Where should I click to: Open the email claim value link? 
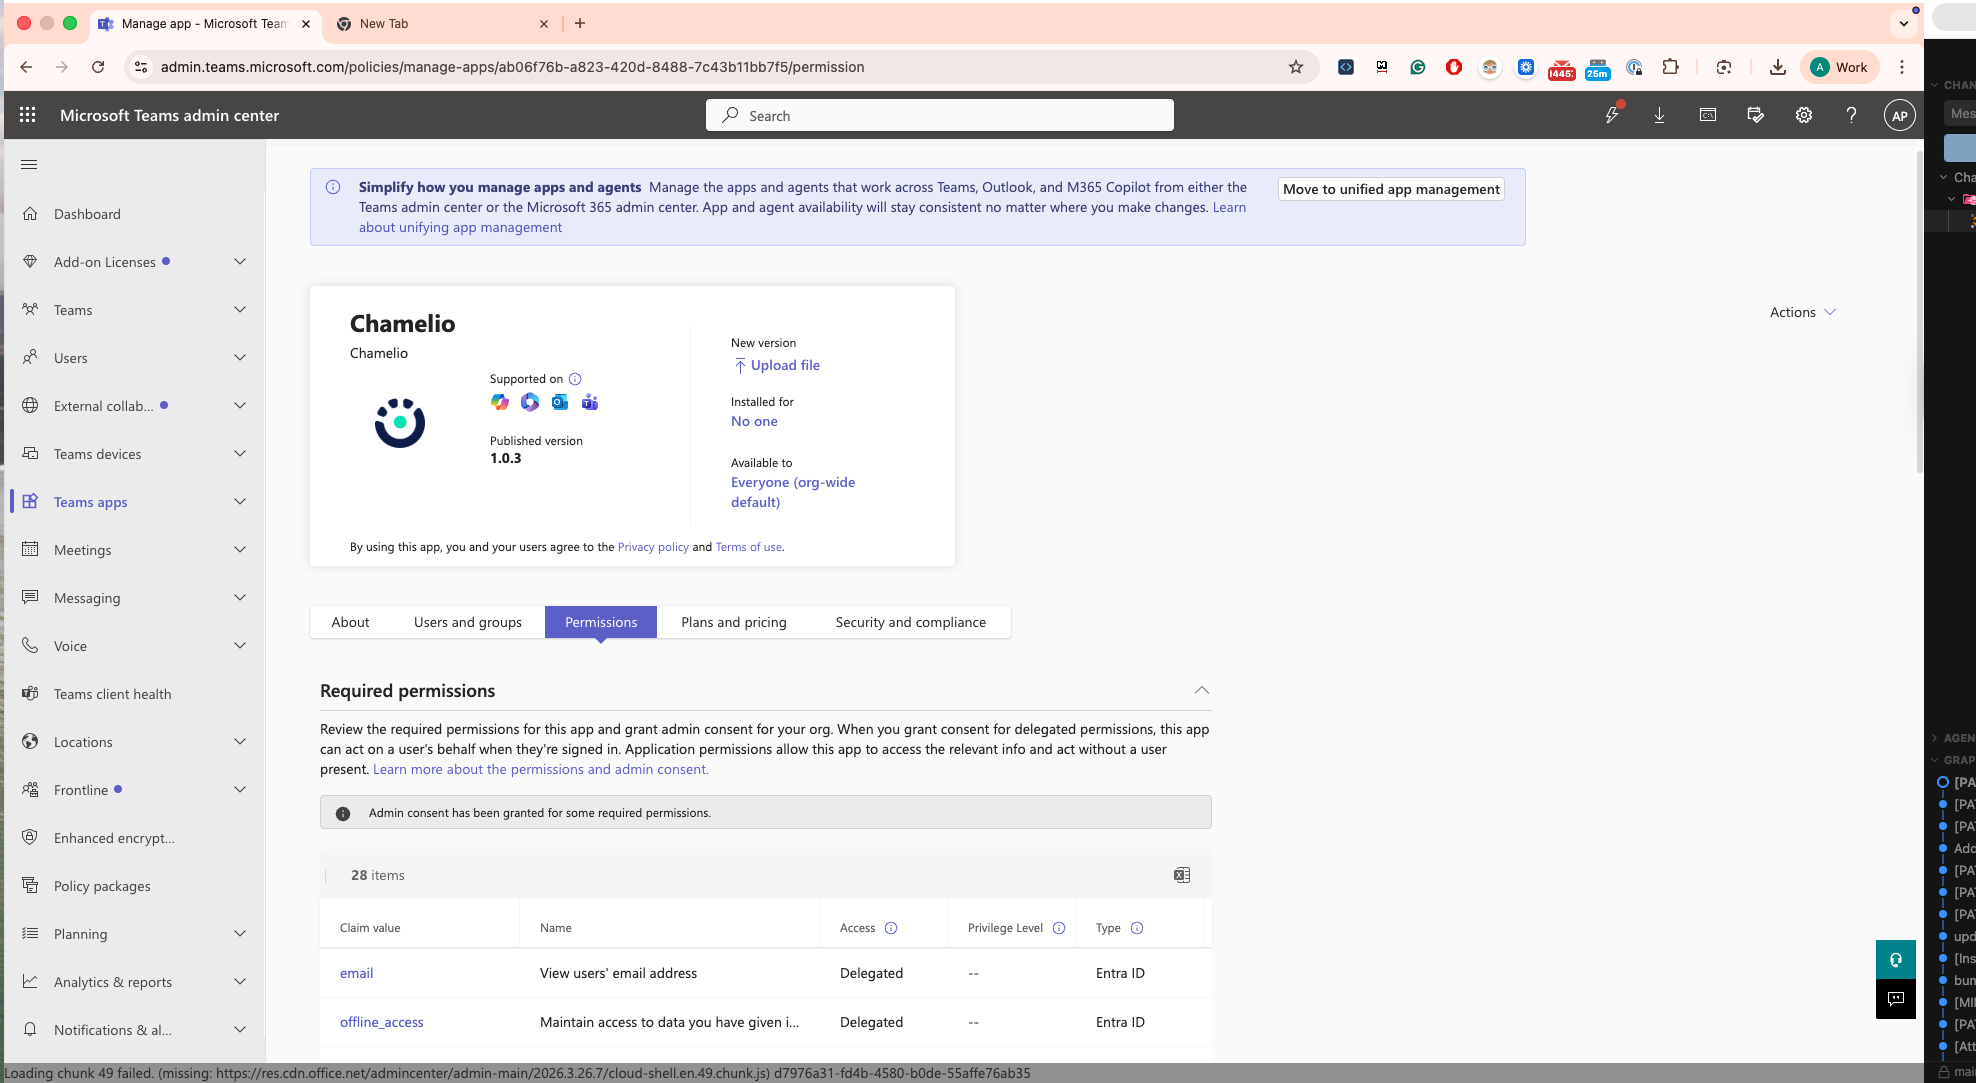click(x=356, y=973)
